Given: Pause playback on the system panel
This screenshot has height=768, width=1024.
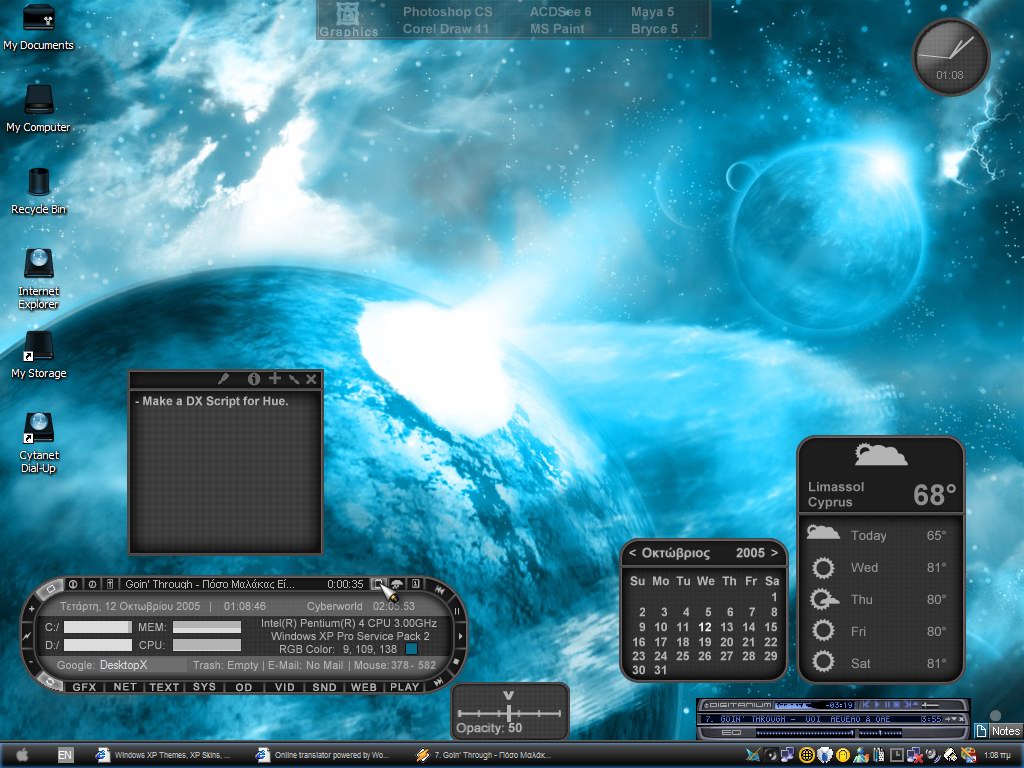Looking at the screenshot, I should (x=457, y=612).
